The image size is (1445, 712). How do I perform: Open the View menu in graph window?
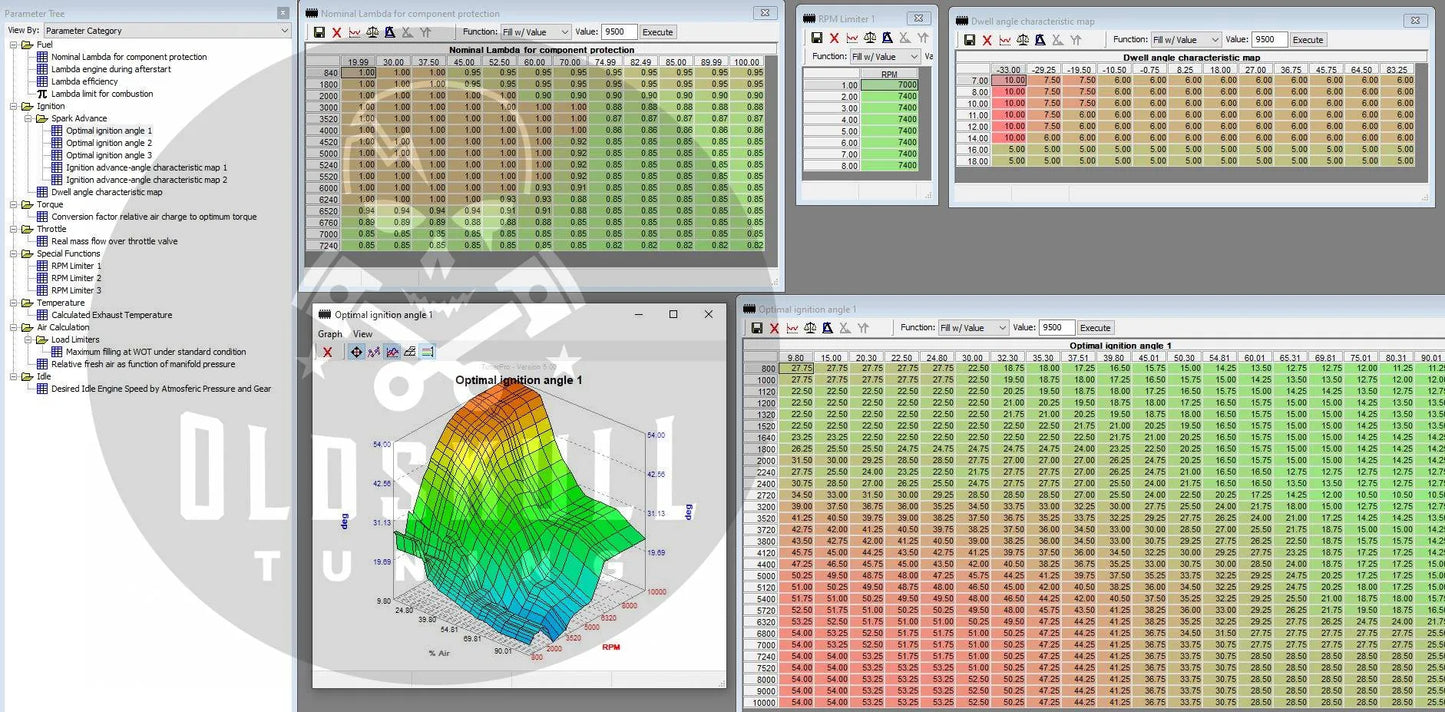pos(362,334)
